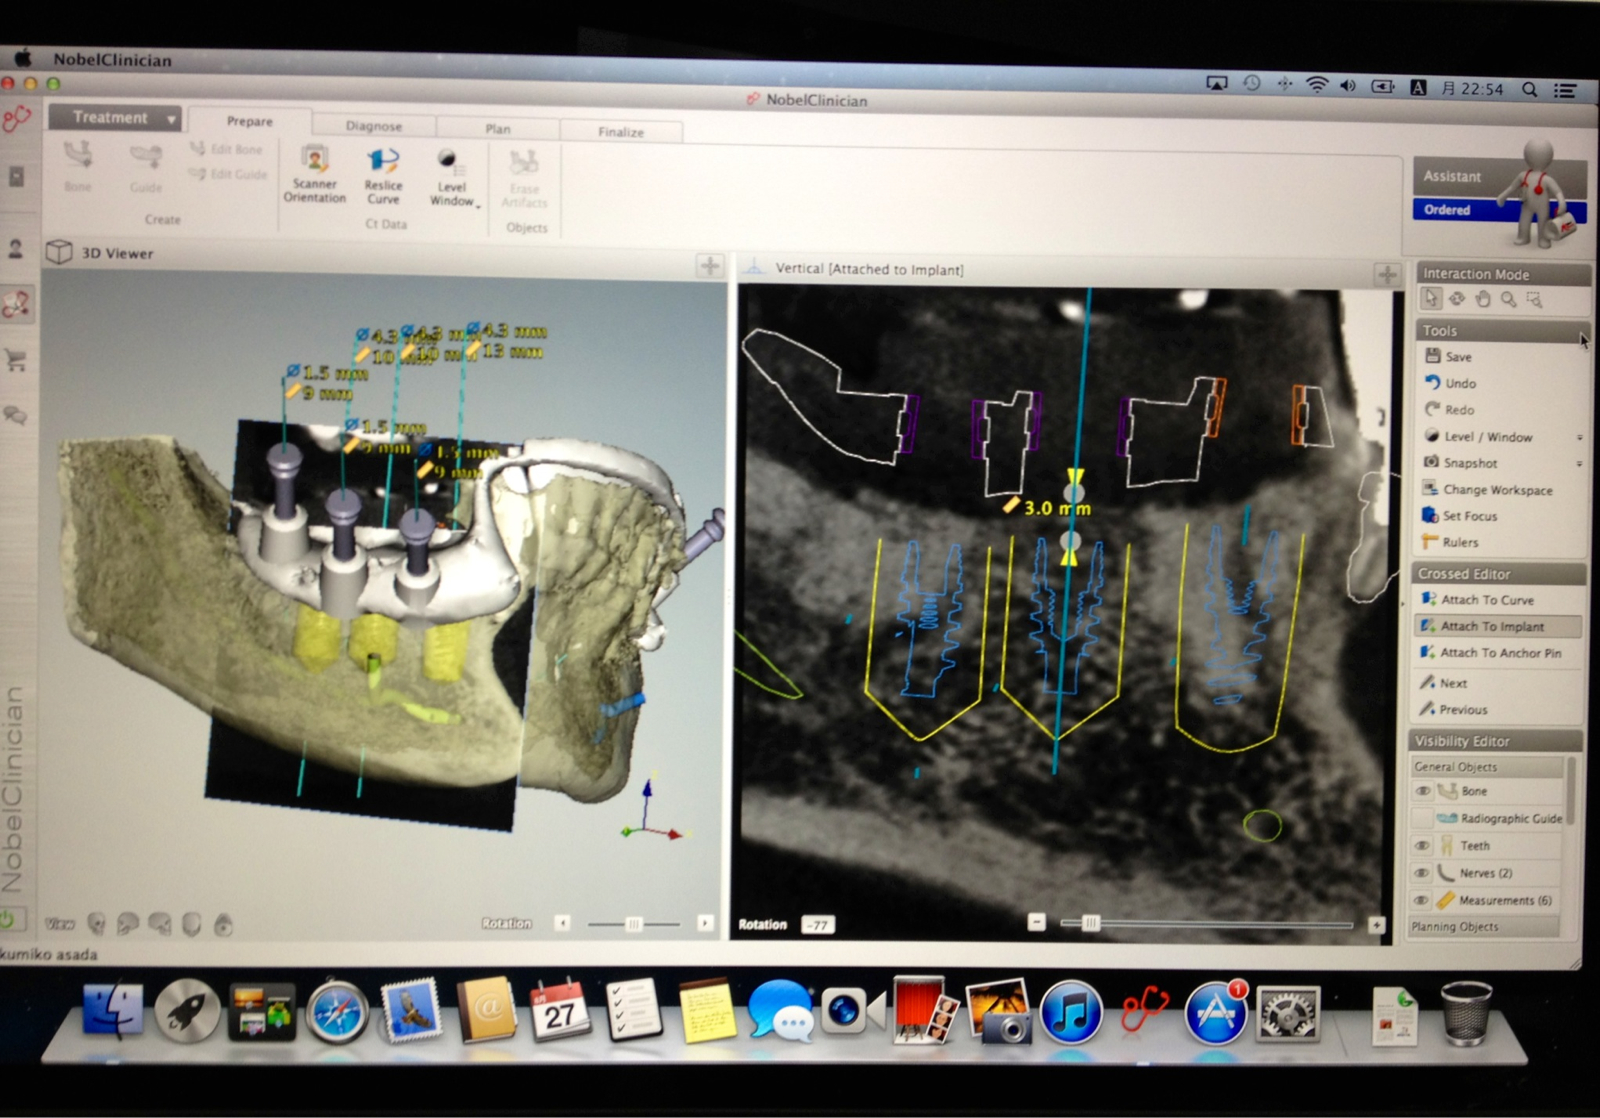Open Safari from the Dock

click(x=337, y=1012)
